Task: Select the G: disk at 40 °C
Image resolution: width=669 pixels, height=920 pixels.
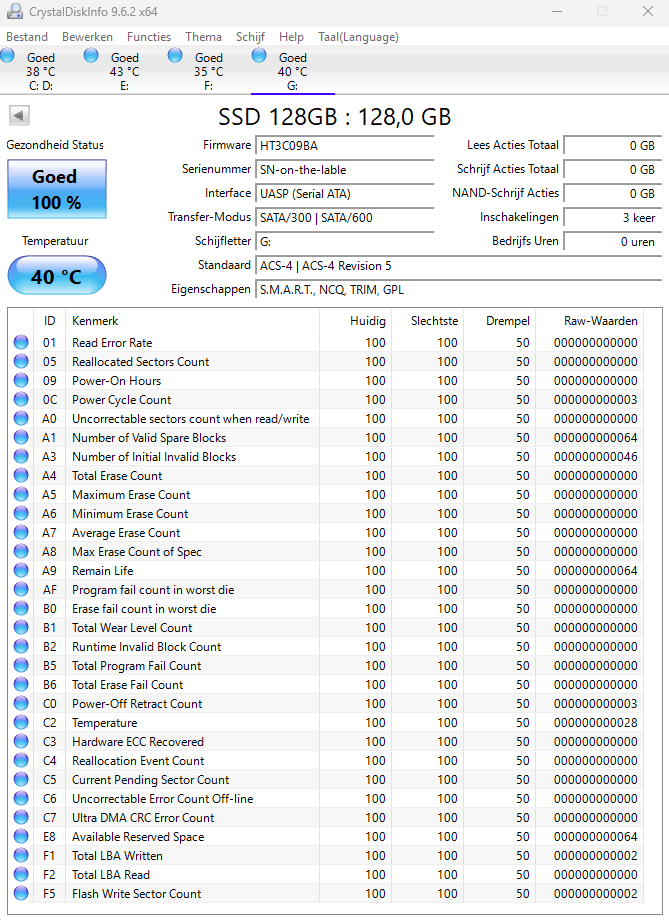Action: [293, 71]
